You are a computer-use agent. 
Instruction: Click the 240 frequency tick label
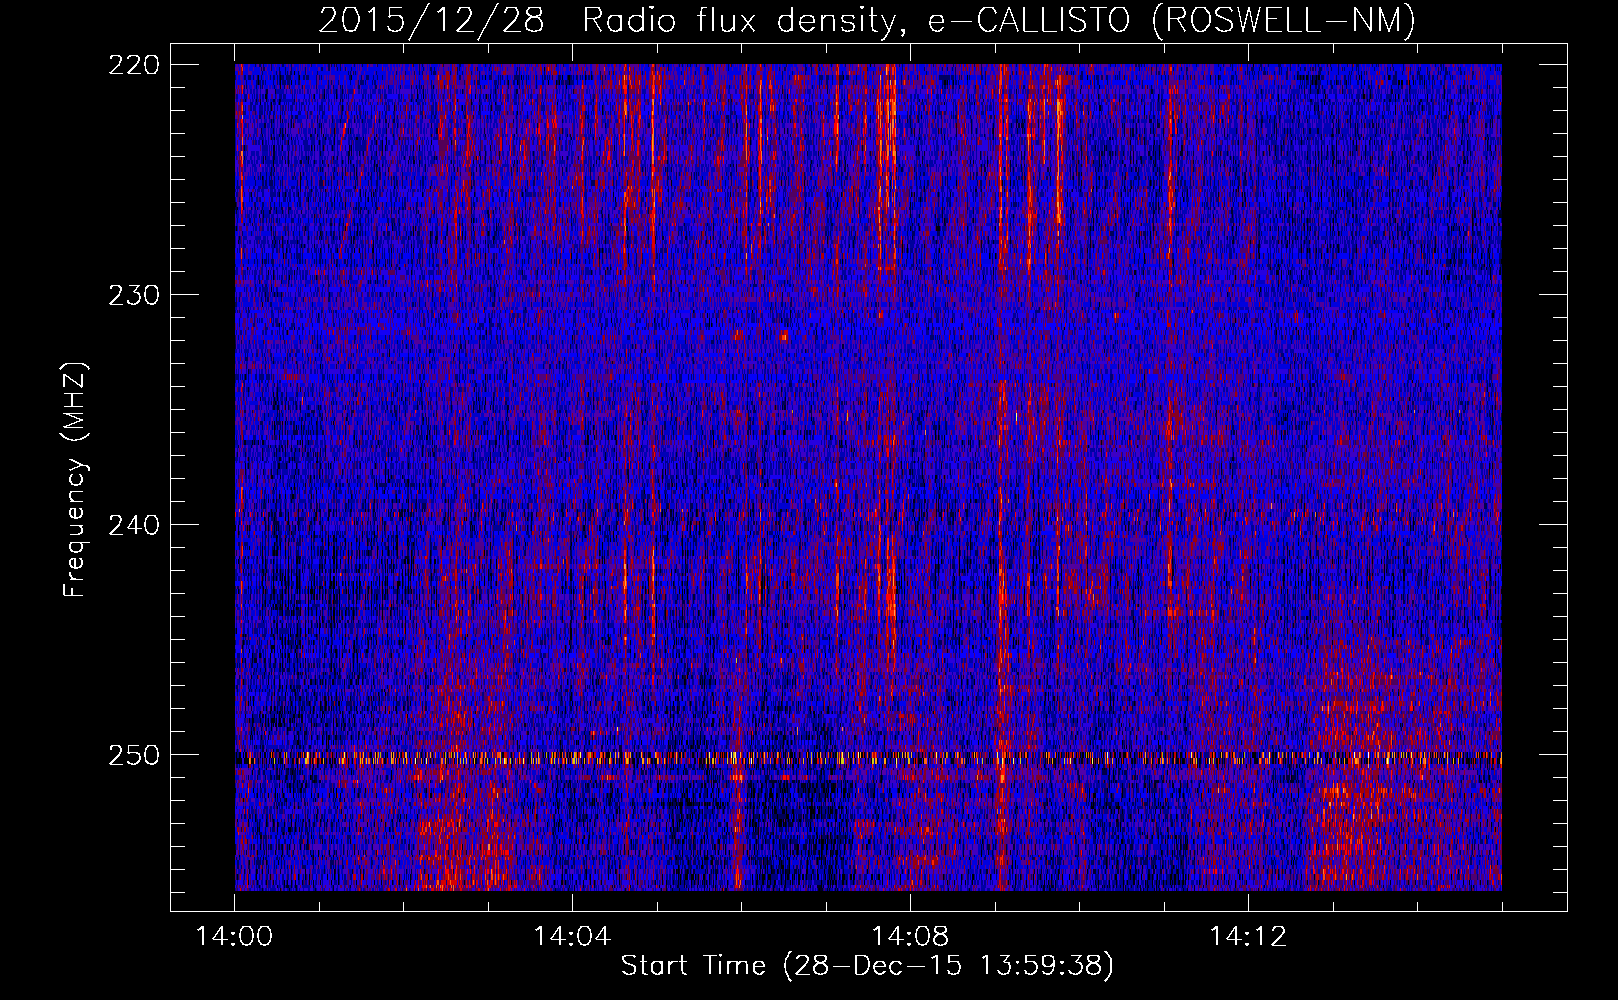133,525
